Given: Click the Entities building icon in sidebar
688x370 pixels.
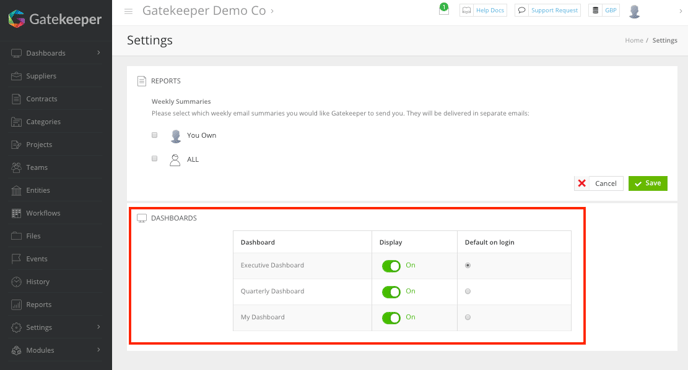Looking at the screenshot, I should 16,190.
